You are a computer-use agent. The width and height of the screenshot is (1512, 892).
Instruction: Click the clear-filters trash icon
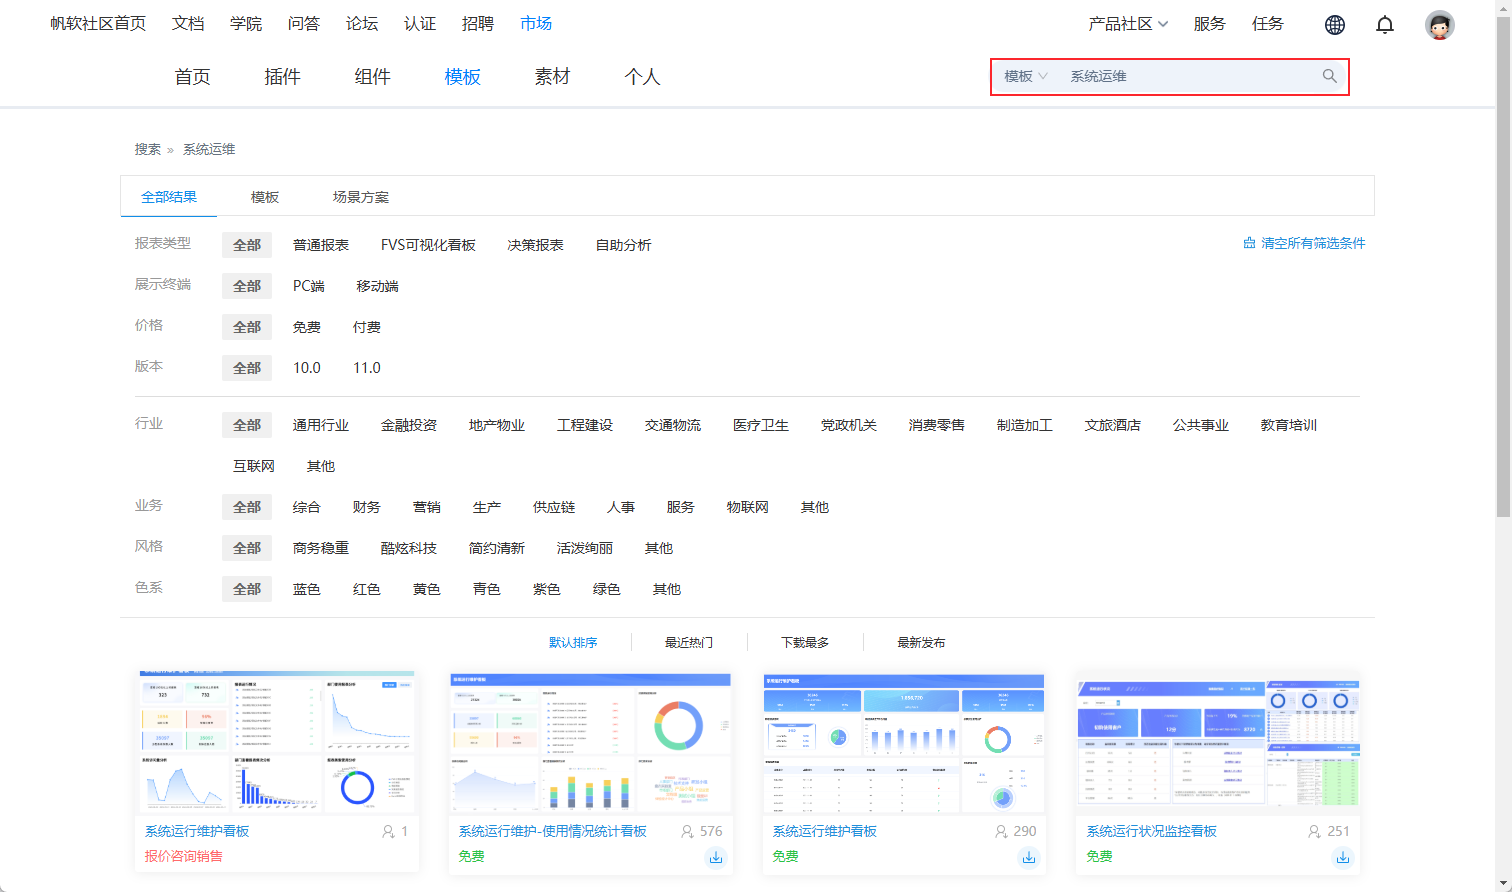coord(1249,243)
